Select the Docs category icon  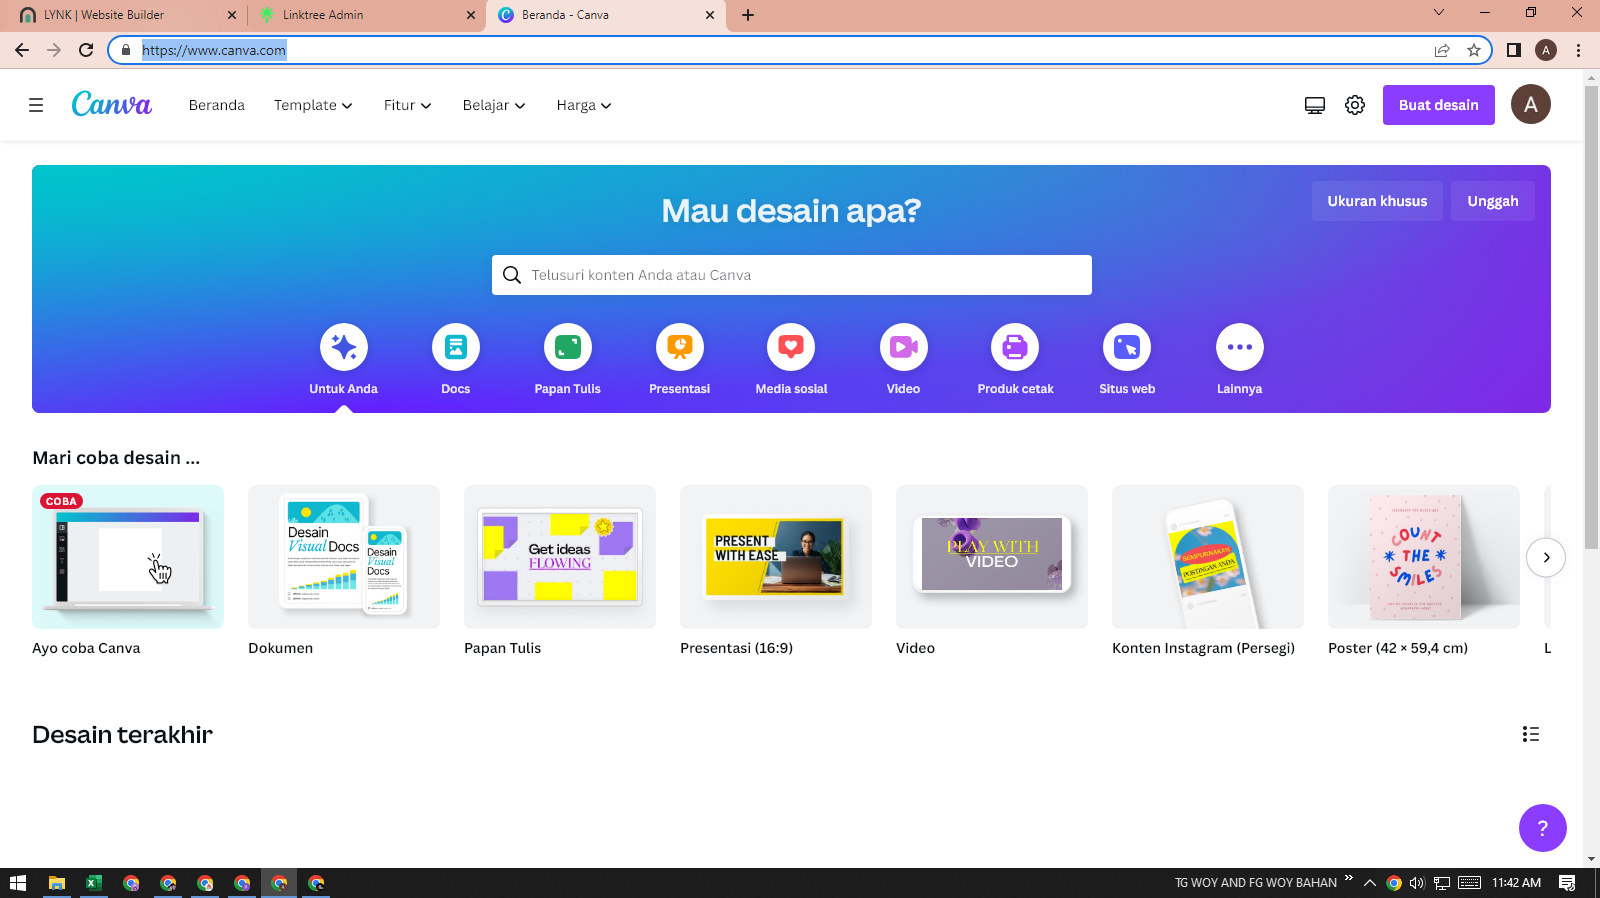coord(456,347)
